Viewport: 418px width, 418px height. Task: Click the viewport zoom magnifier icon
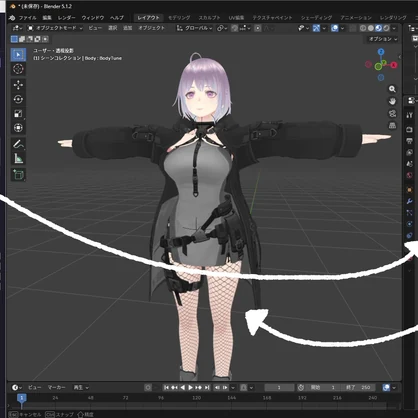click(x=392, y=89)
